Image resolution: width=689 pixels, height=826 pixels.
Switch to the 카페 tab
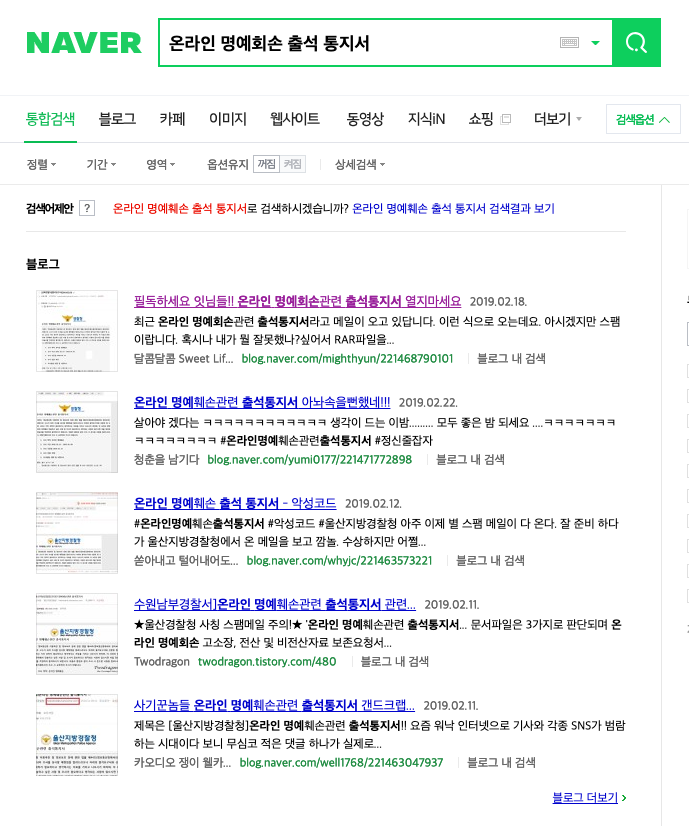[172, 119]
